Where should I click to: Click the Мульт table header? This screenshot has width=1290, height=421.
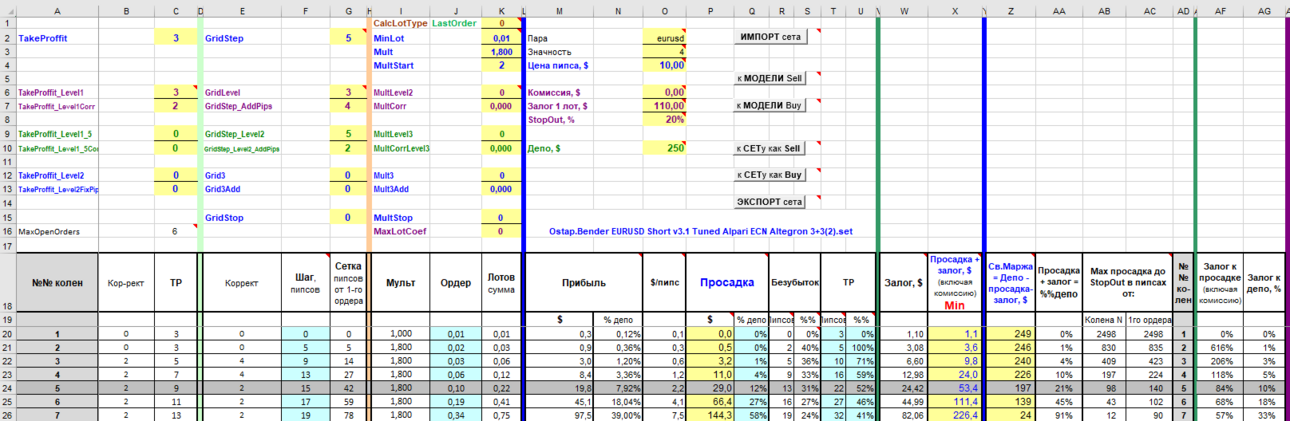click(401, 283)
